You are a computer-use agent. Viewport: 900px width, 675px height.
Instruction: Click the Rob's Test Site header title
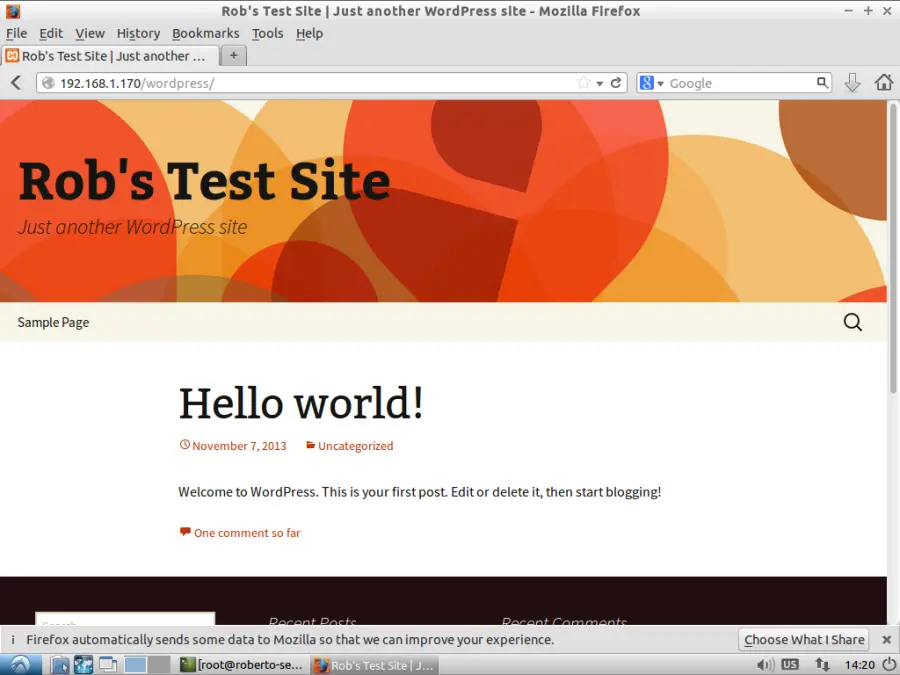(x=204, y=181)
